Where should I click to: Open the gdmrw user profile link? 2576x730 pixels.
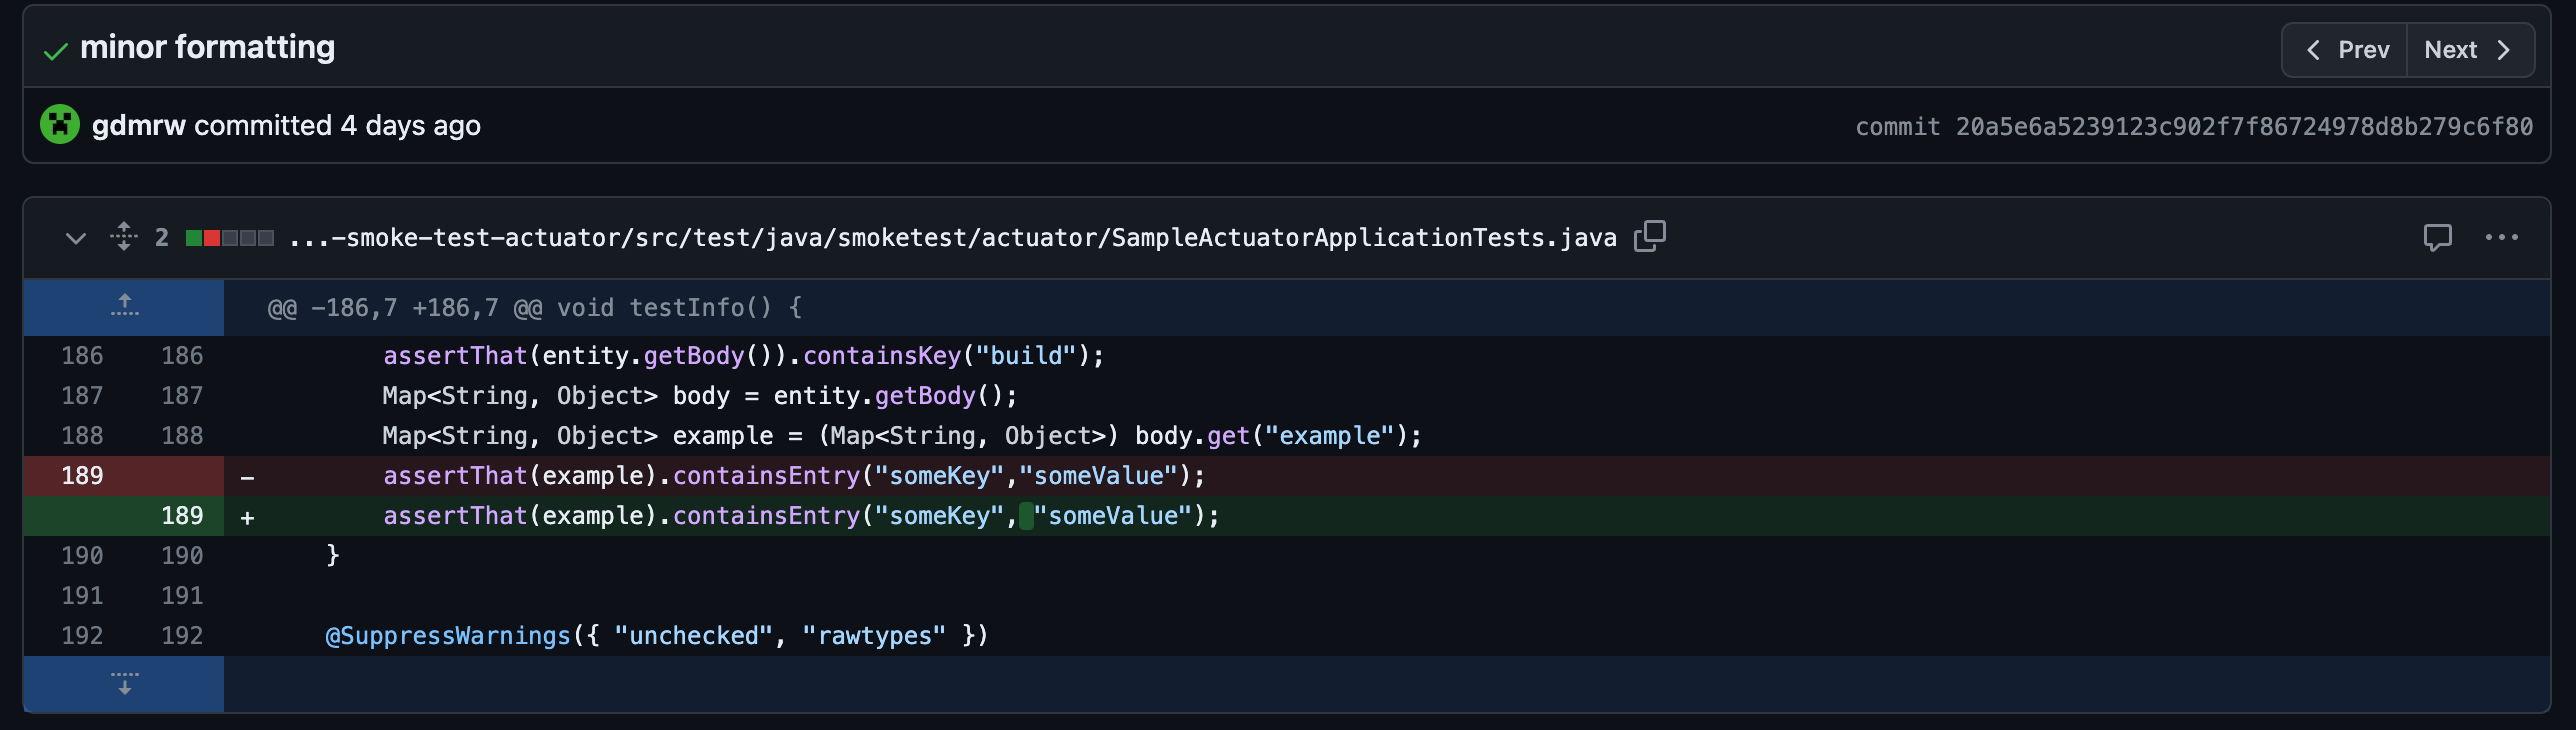(x=138, y=125)
